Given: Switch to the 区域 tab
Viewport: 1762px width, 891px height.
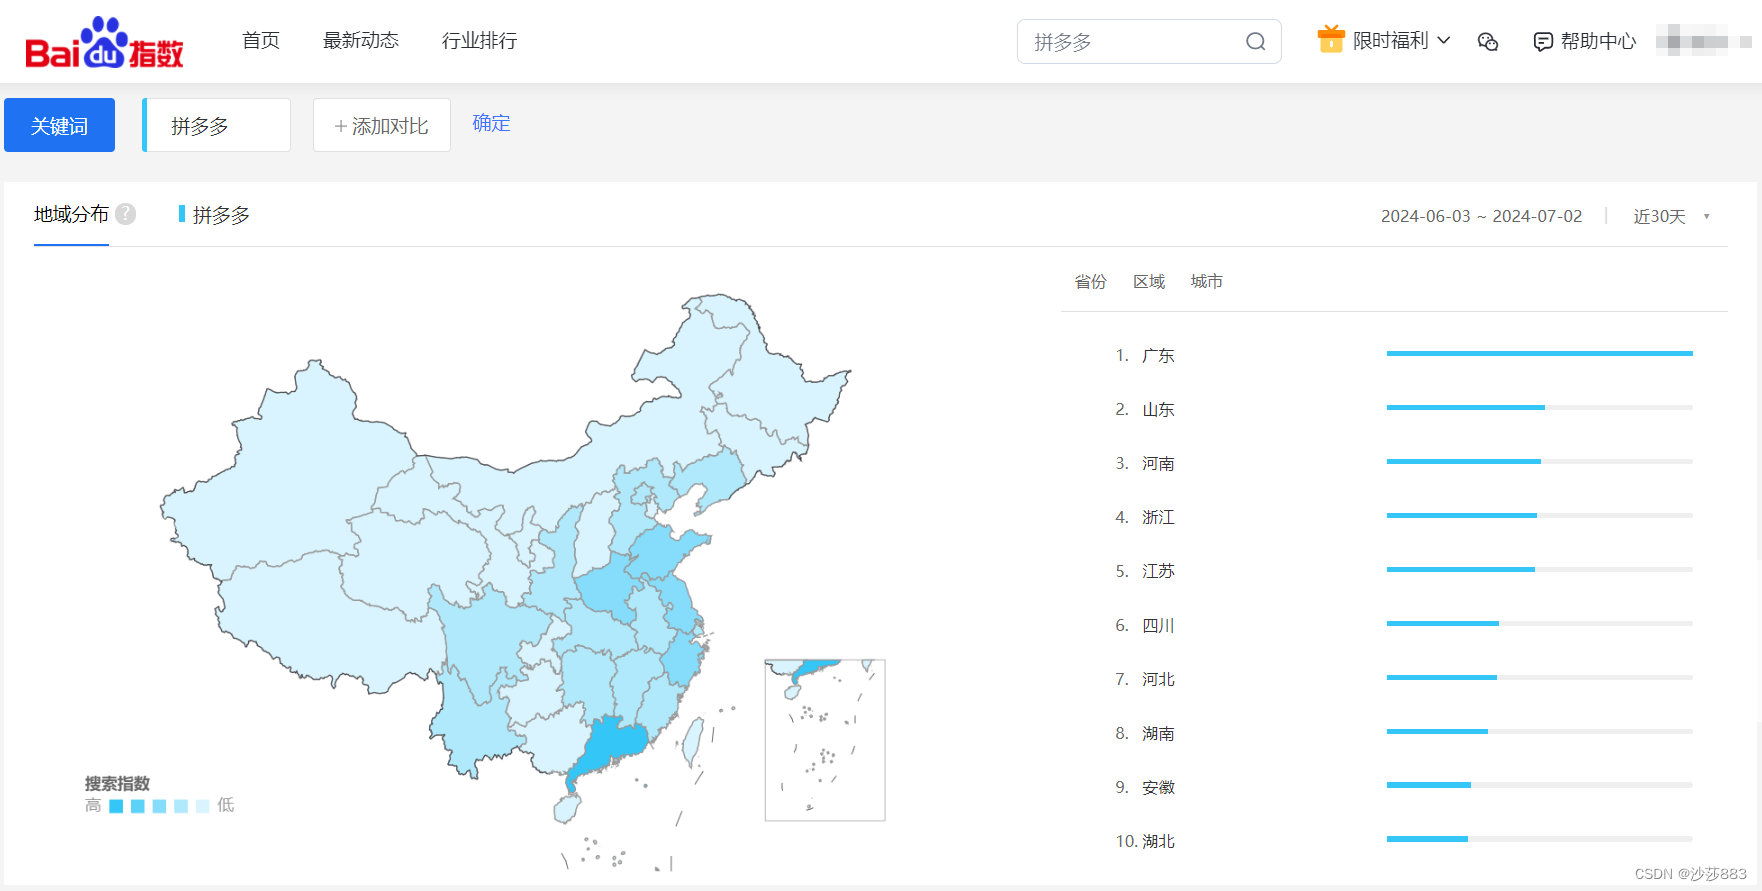Looking at the screenshot, I should pyautogui.click(x=1149, y=282).
